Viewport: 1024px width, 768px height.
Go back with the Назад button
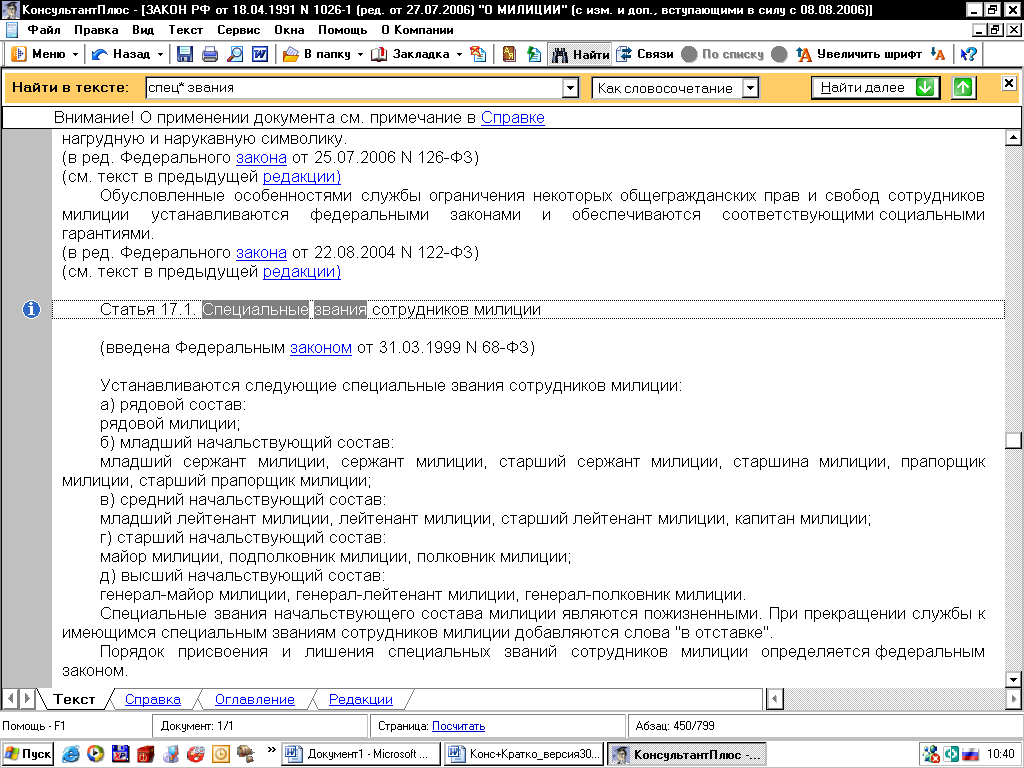click(121, 54)
